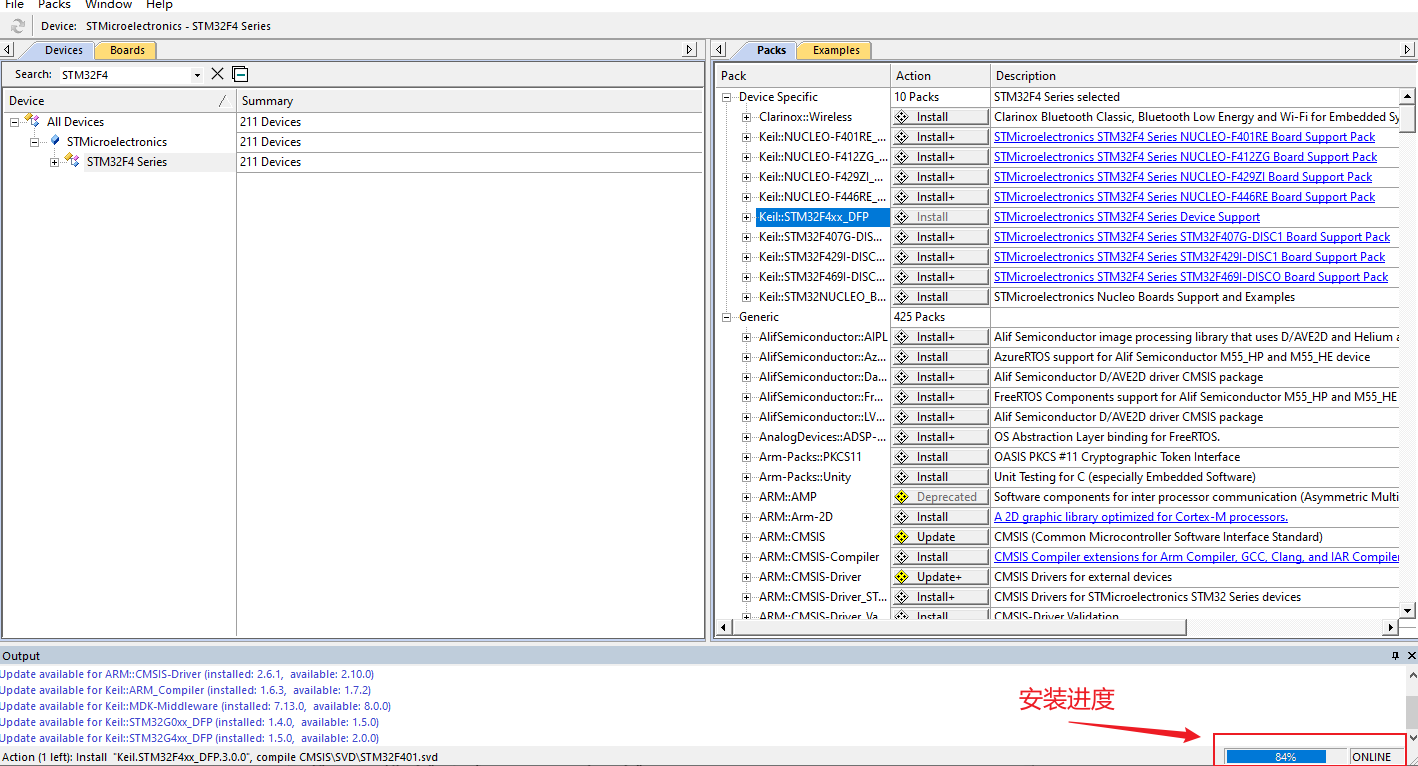Click the Deprecated button for ARM::AMP
Viewport: 1418px width, 766px height.
pos(940,497)
